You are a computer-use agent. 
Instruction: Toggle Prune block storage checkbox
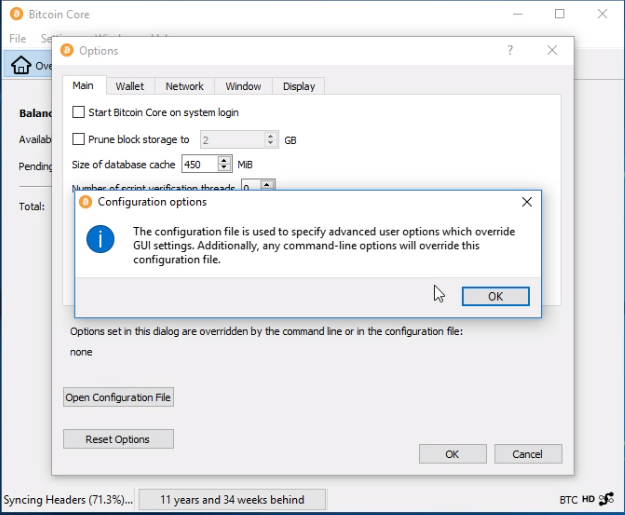click(79, 140)
